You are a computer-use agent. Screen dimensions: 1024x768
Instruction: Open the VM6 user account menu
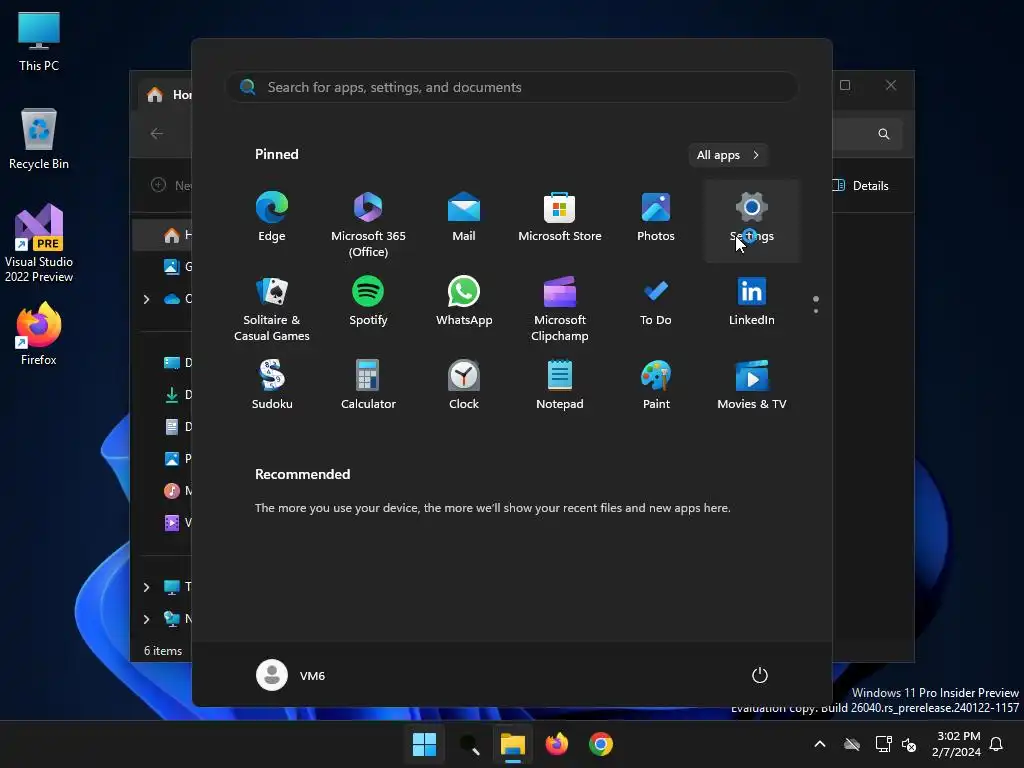click(291, 675)
